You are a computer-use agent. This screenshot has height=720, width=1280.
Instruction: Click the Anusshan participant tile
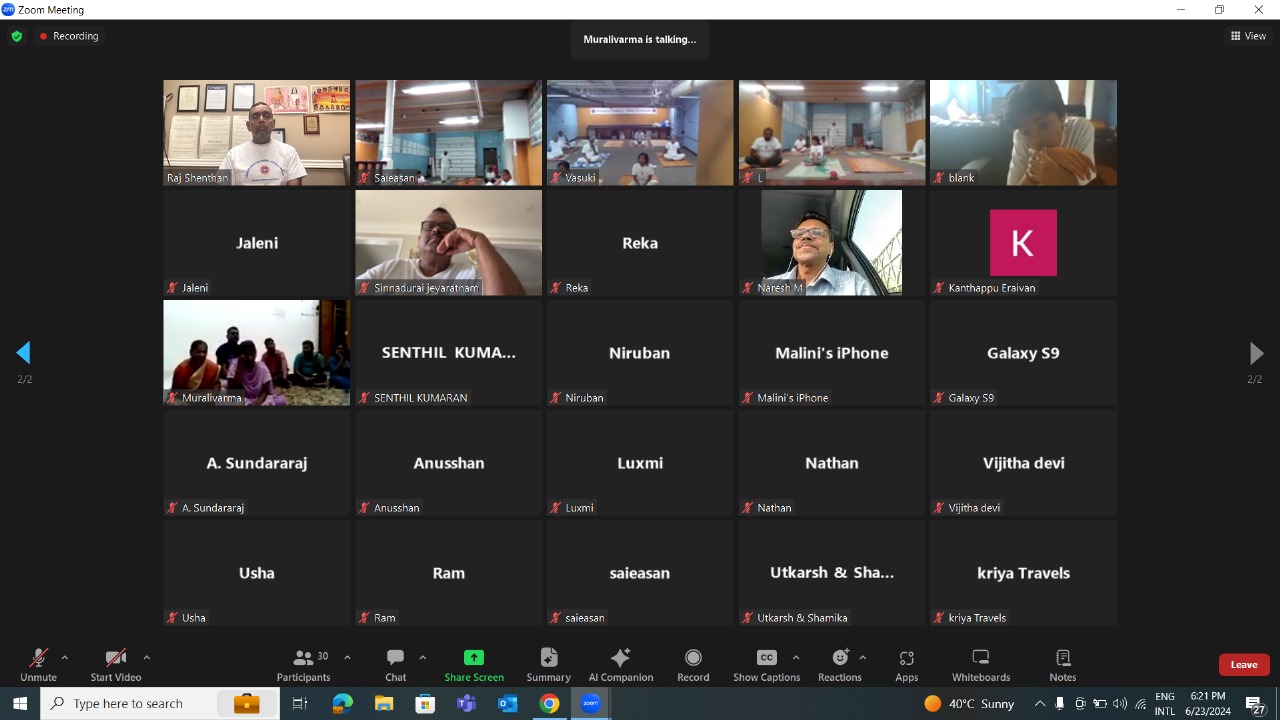449,463
